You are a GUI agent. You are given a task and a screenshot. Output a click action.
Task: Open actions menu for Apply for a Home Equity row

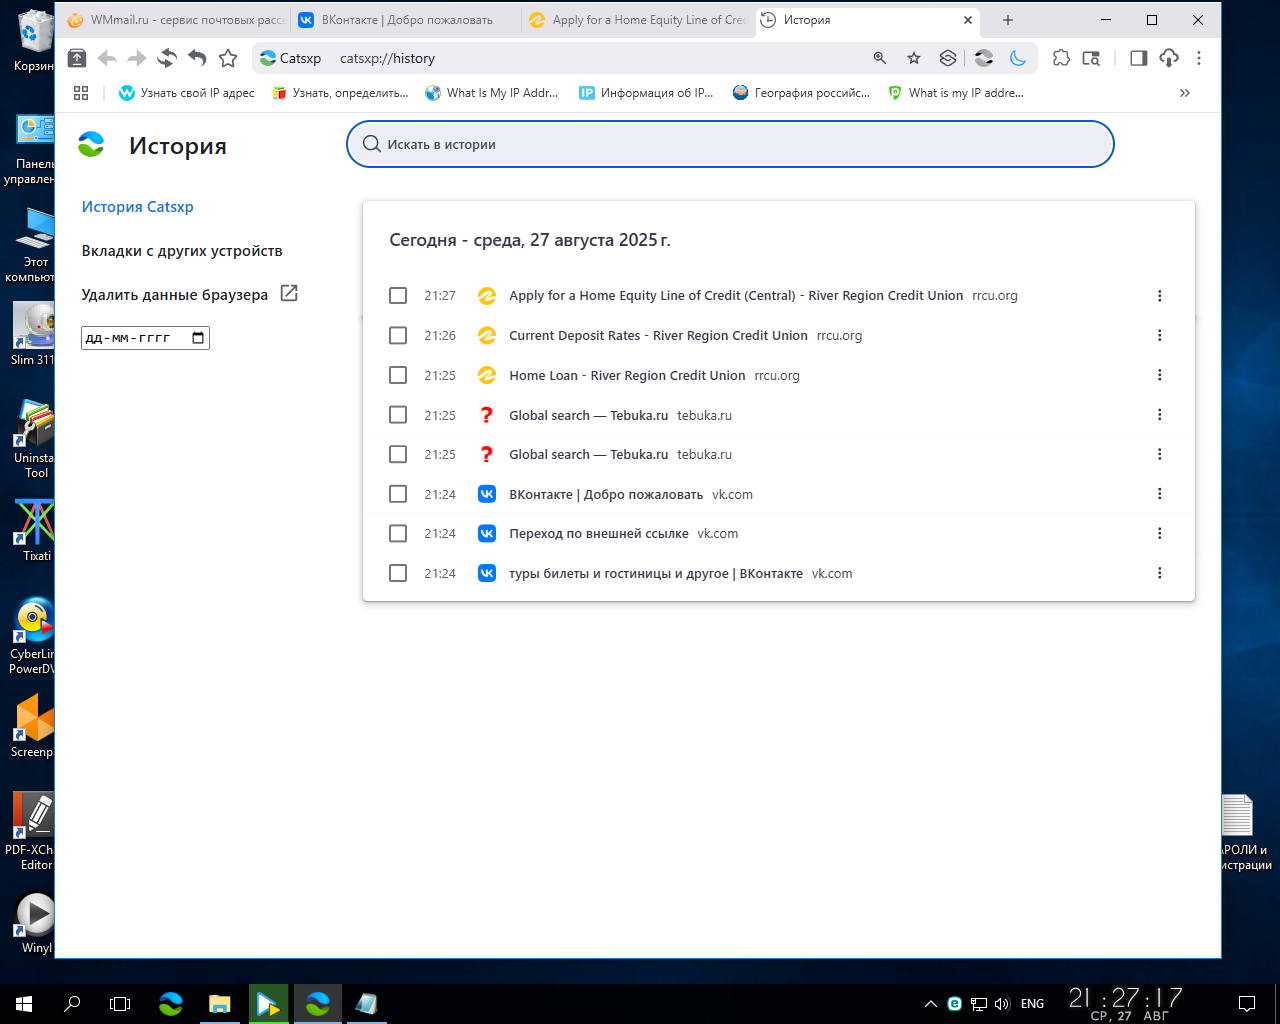pos(1160,295)
